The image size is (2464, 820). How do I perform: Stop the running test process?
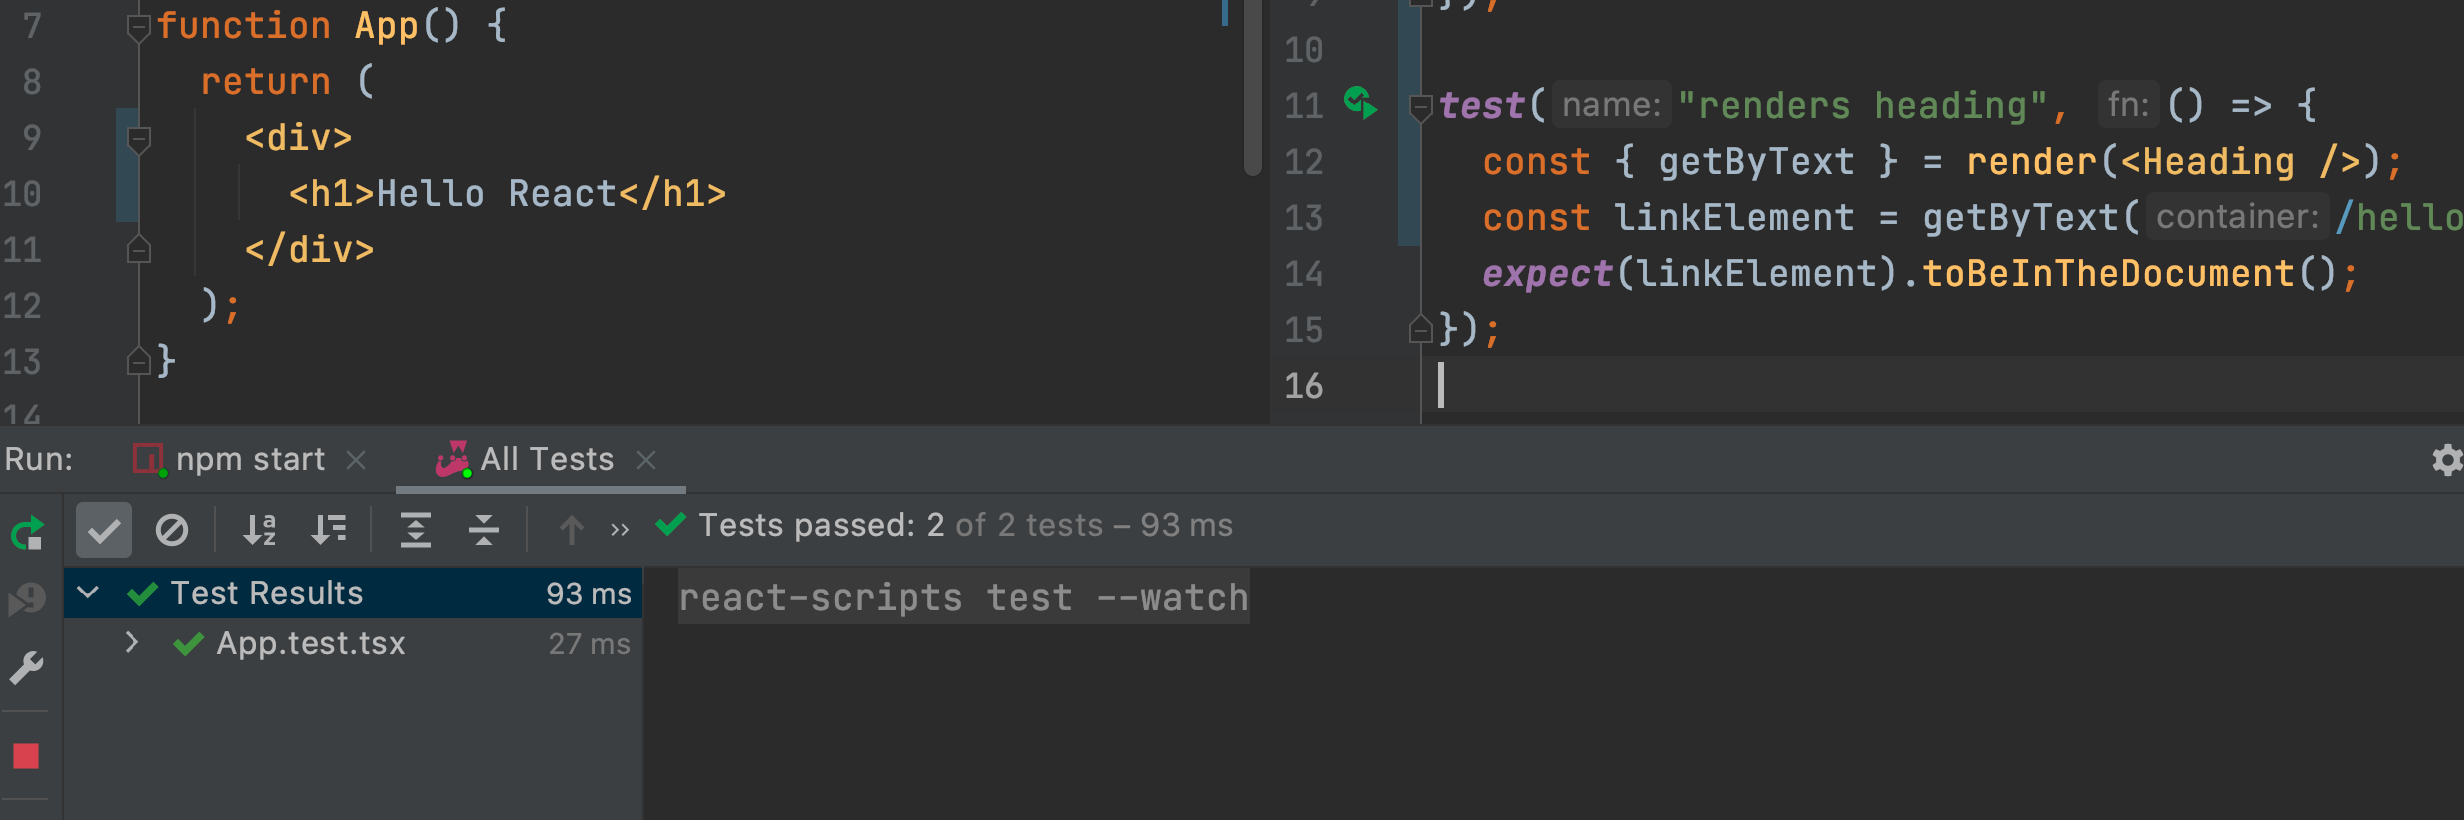click(26, 756)
